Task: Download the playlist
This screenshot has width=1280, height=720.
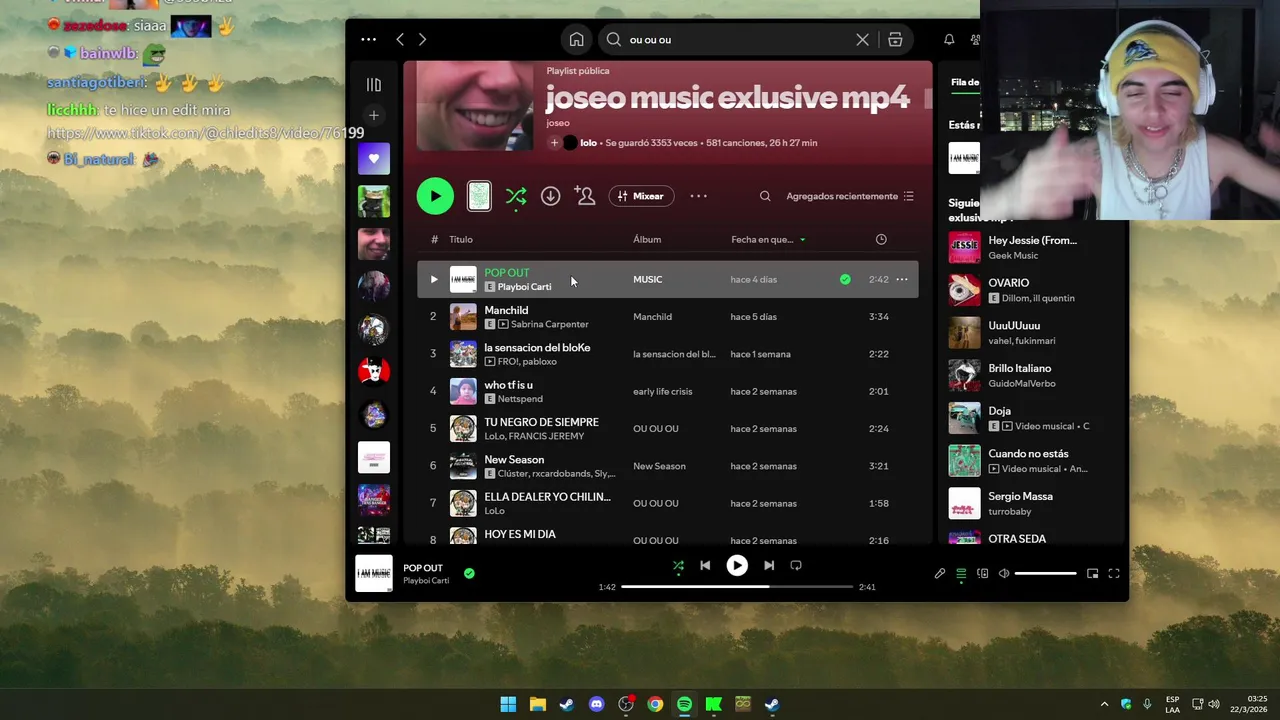Action: click(550, 196)
